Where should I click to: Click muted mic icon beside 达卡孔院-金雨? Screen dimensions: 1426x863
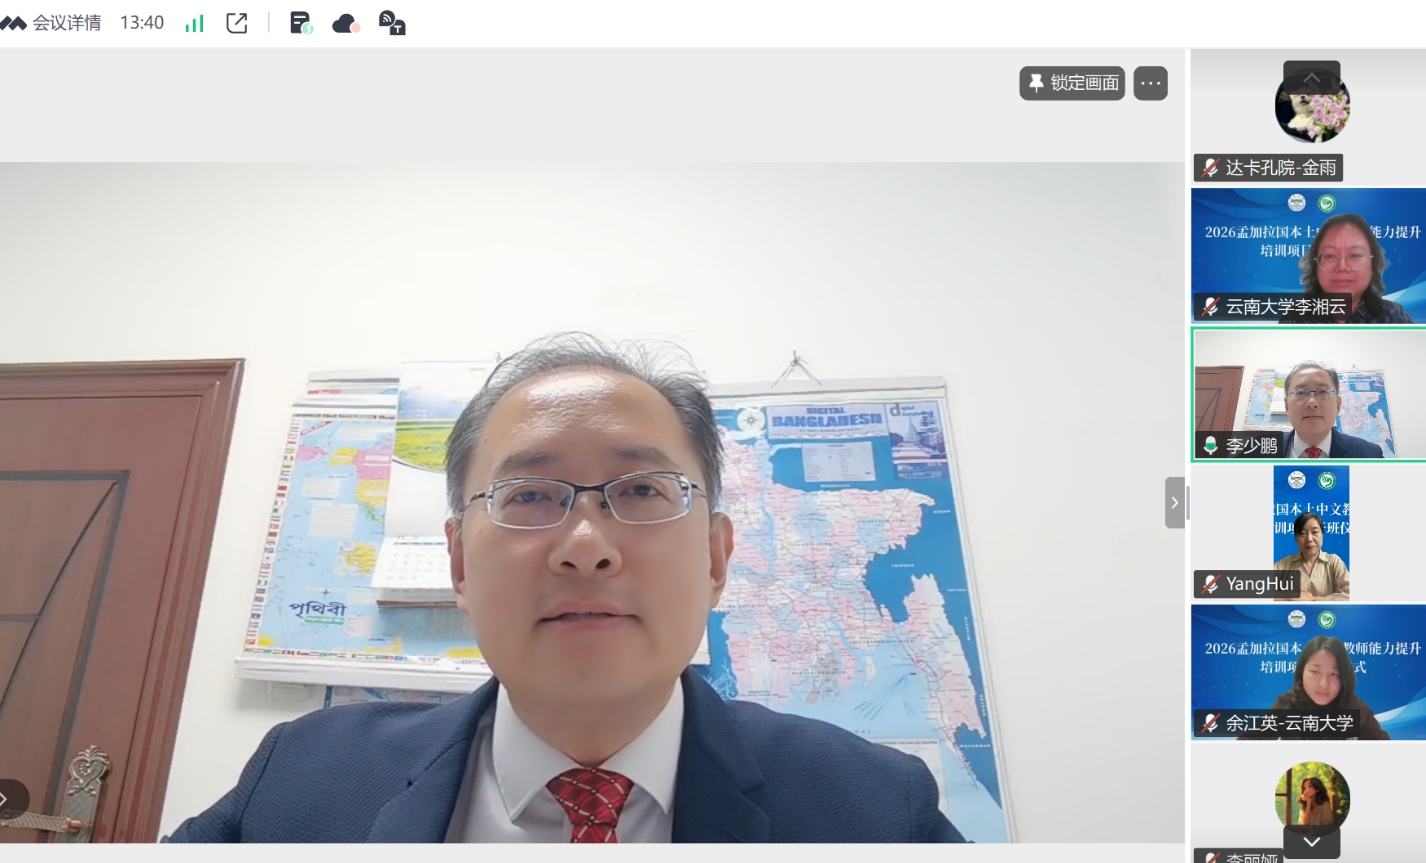[1210, 168]
